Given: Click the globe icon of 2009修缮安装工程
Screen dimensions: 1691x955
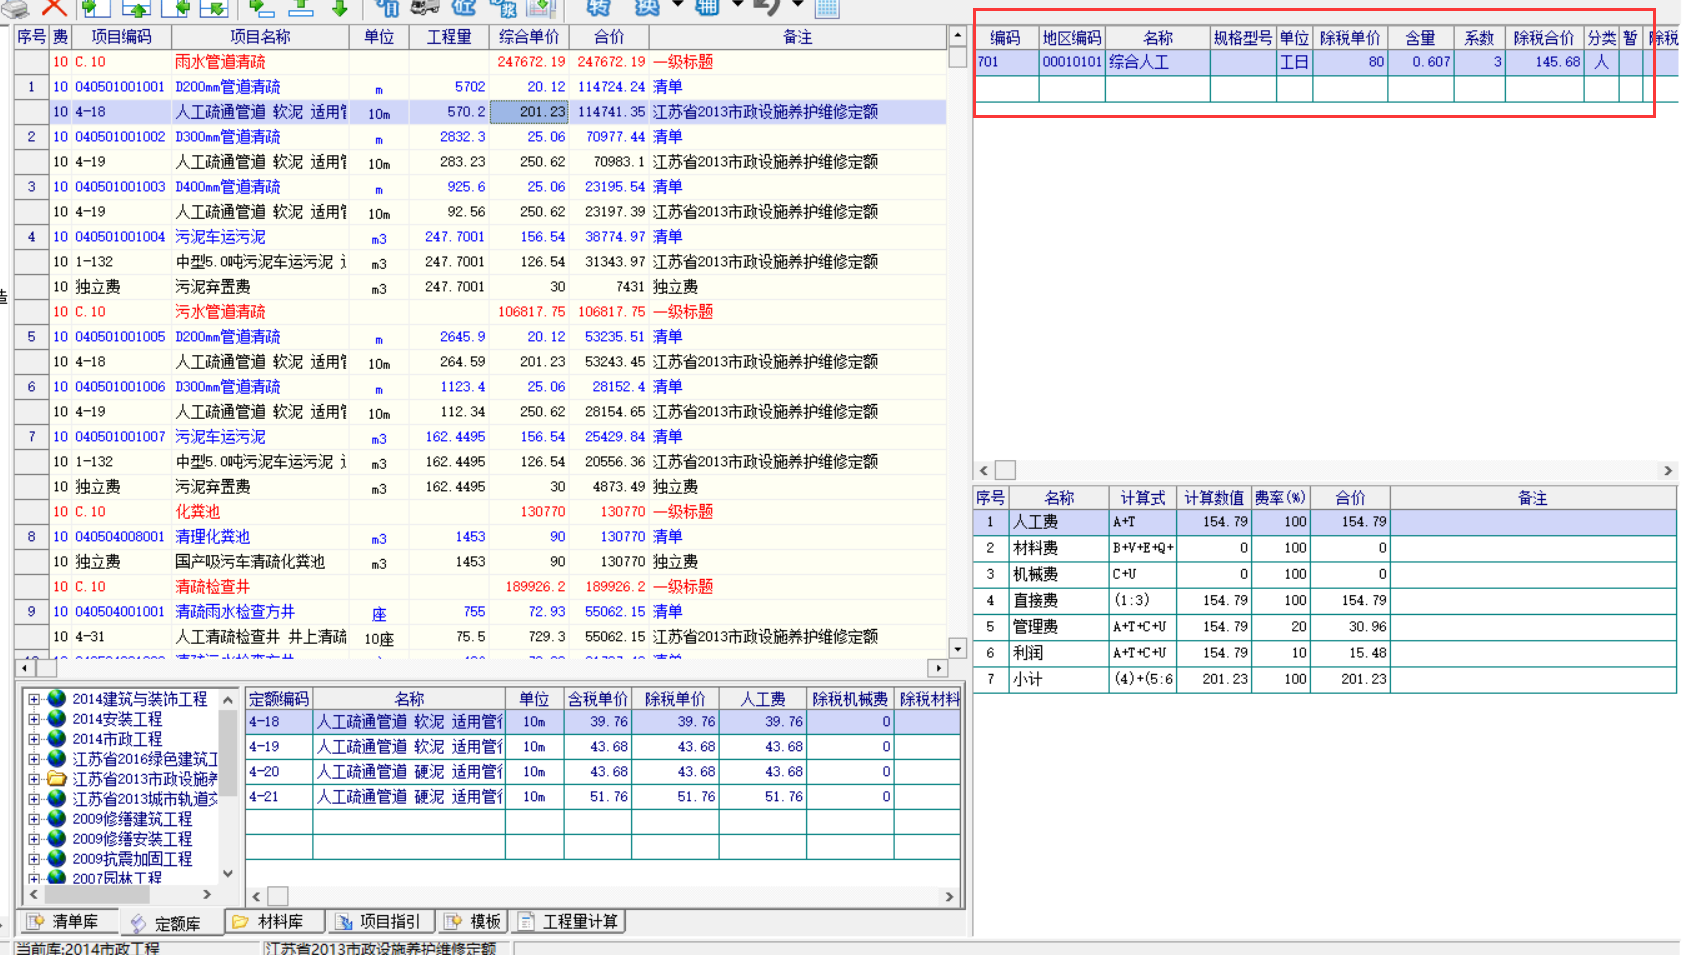Looking at the screenshot, I should tap(57, 838).
